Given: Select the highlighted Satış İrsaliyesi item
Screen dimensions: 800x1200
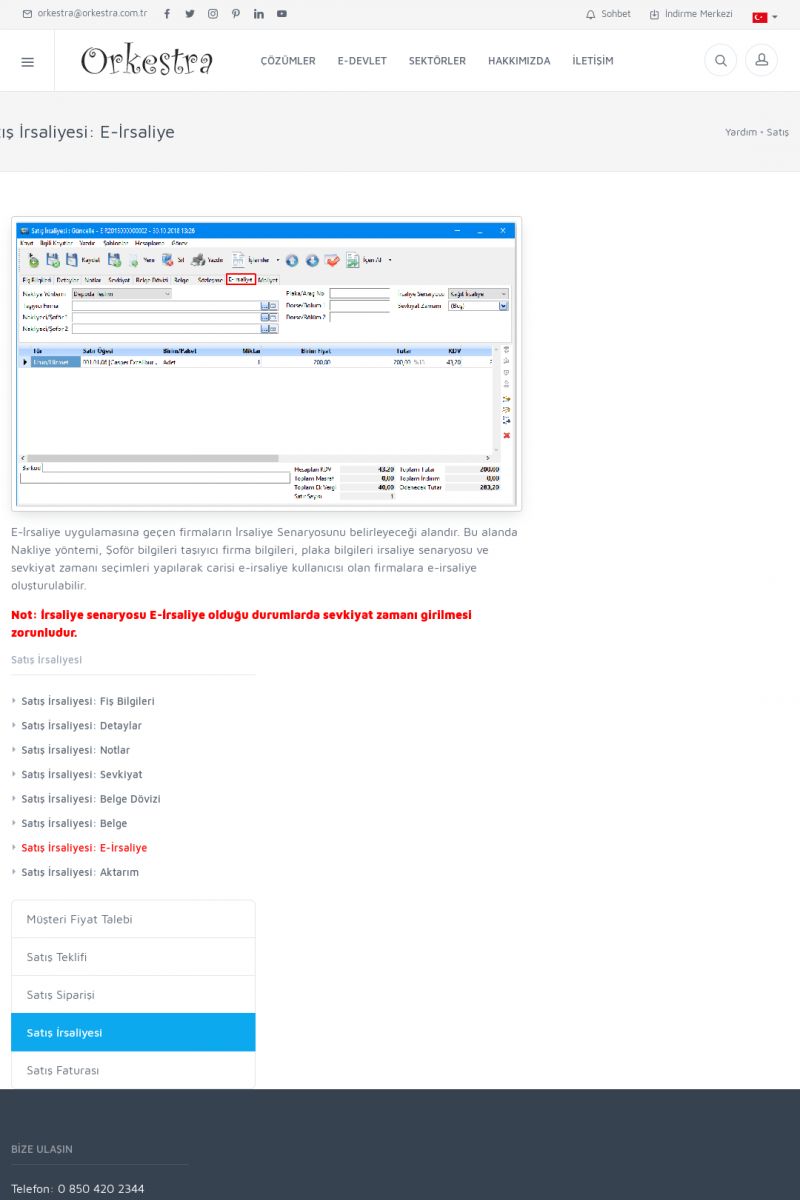Looking at the screenshot, I should tap(133, 1032).
